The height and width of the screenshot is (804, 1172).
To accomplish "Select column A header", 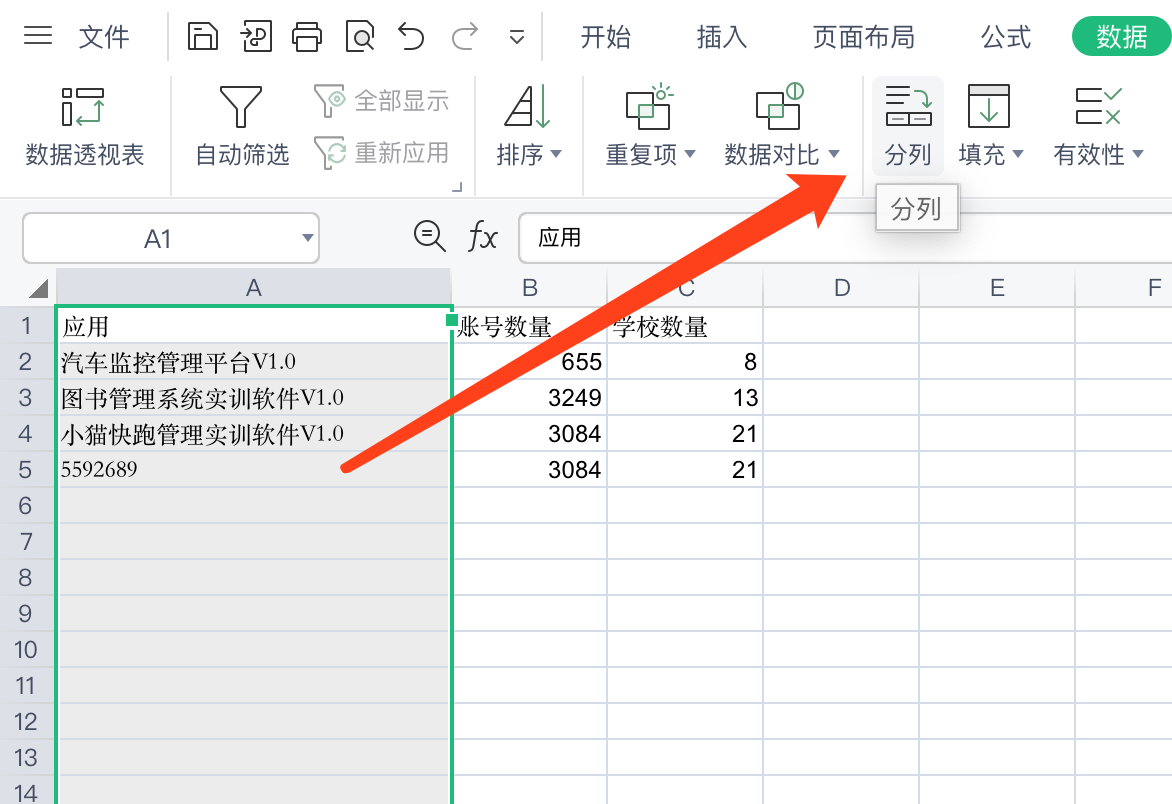I will (x=253, y=288).
